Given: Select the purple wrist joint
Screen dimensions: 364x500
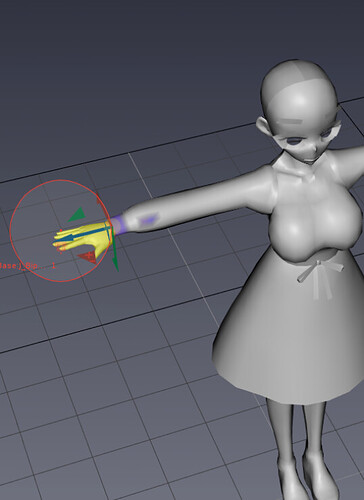Looking at the screenshot, I should pos(118,224).
